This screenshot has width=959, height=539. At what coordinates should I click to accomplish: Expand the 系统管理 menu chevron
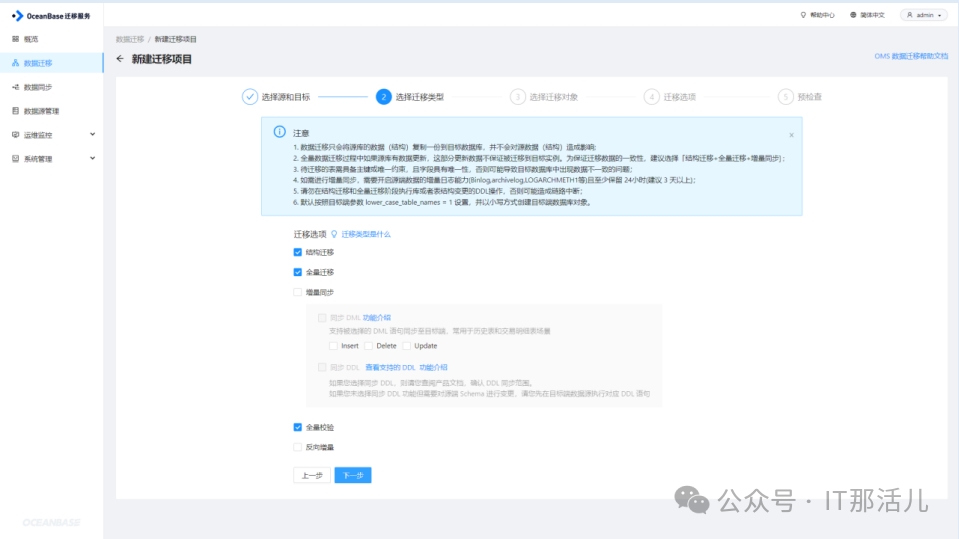(x=92, y=158)
